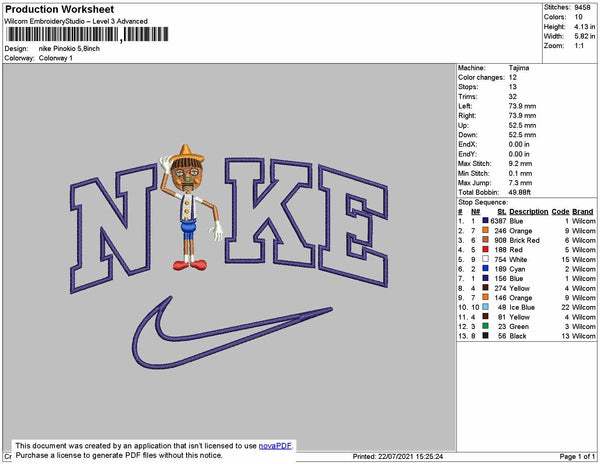Viewport: 600px width, 464px height.
Task: Click the stitches value '9458'
Action: click(582, 7)
